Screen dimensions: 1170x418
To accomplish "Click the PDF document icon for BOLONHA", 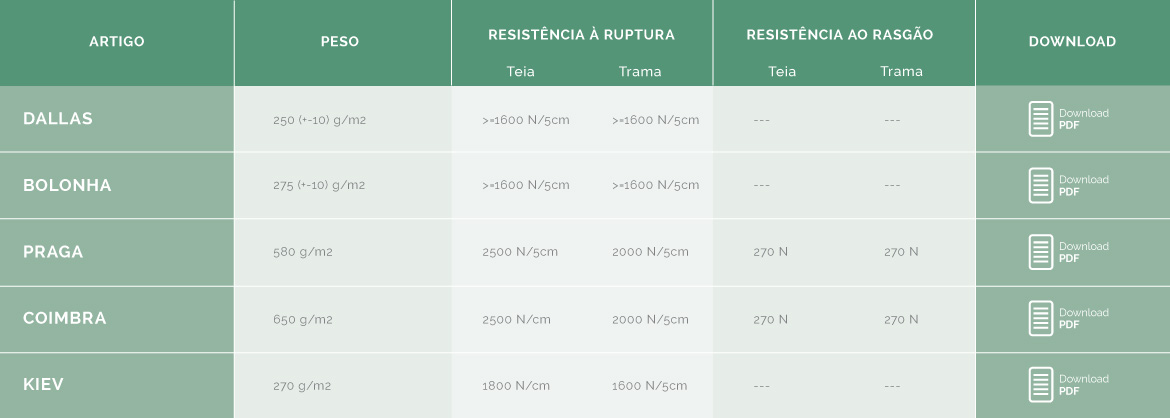I will [1041, 185].
